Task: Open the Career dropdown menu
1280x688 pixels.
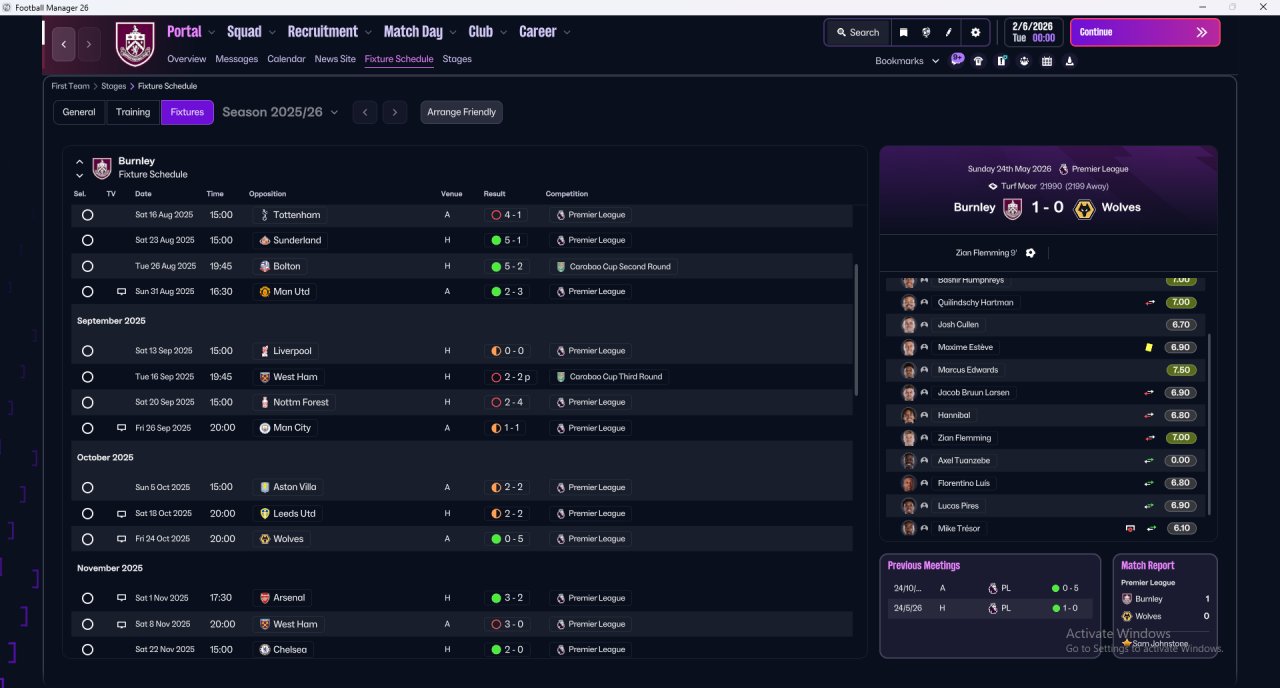Action: click(x=544, y=32)
